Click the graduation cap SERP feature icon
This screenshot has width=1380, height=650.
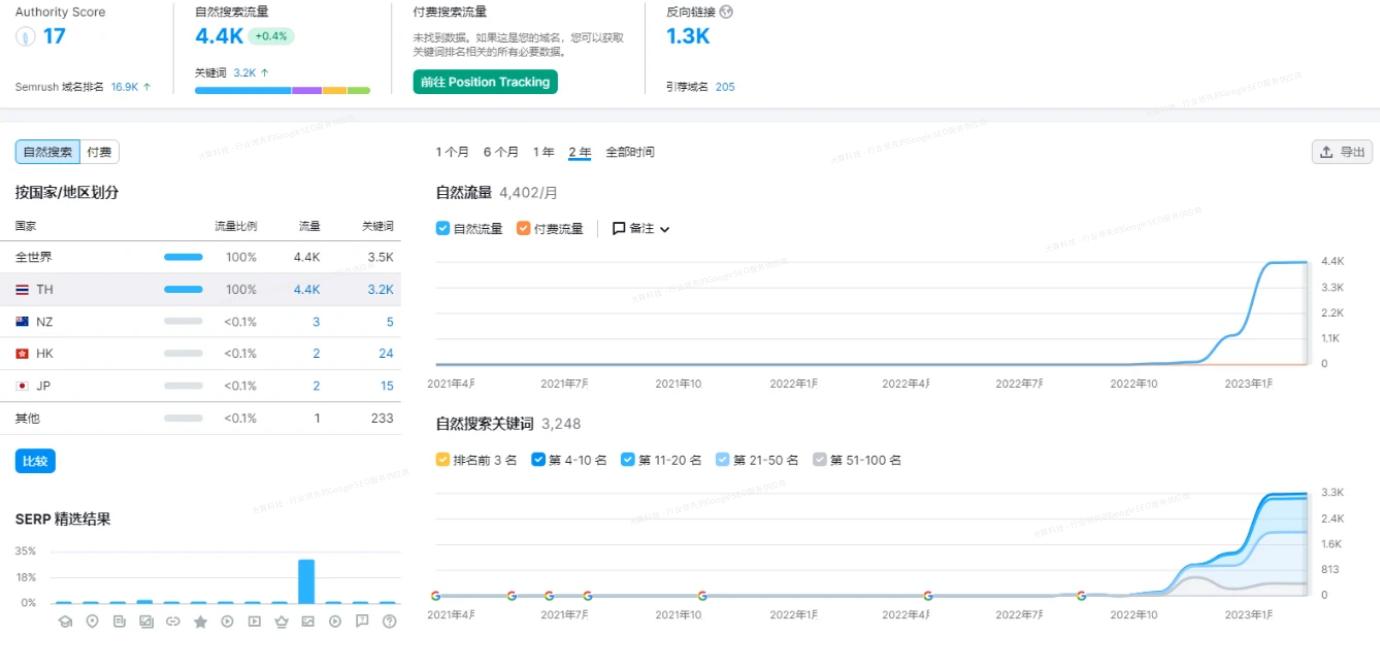coord(65,621)
